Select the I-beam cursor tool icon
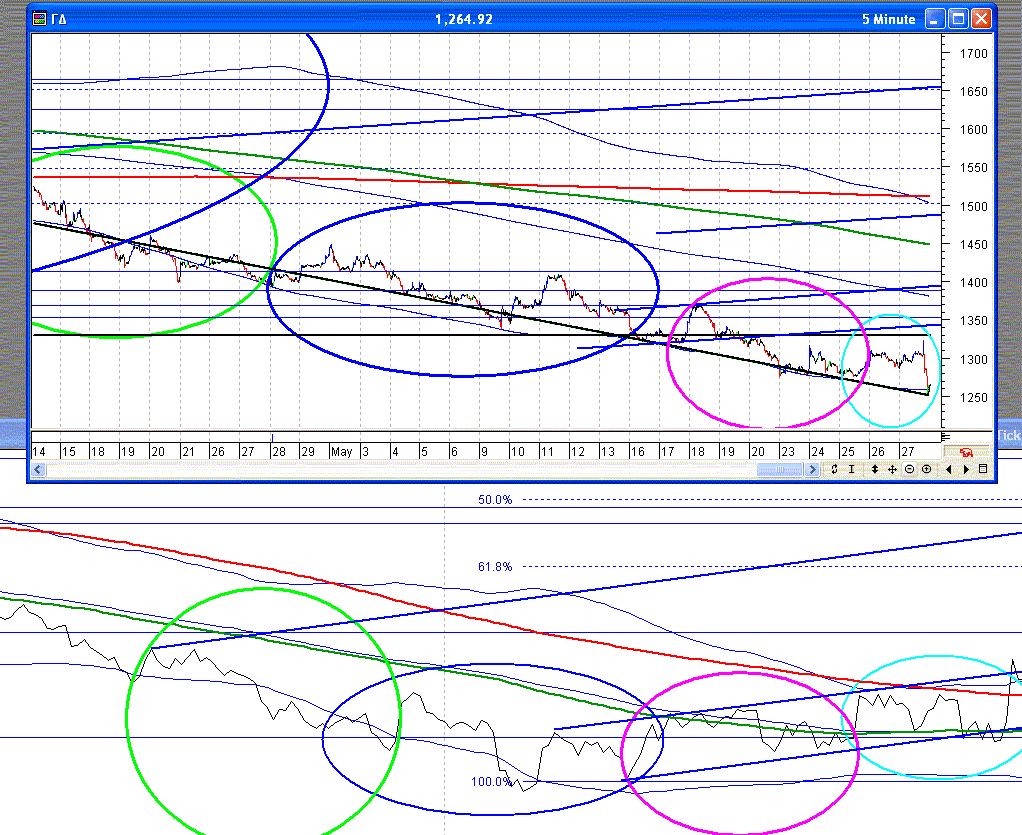 (851, 469)
